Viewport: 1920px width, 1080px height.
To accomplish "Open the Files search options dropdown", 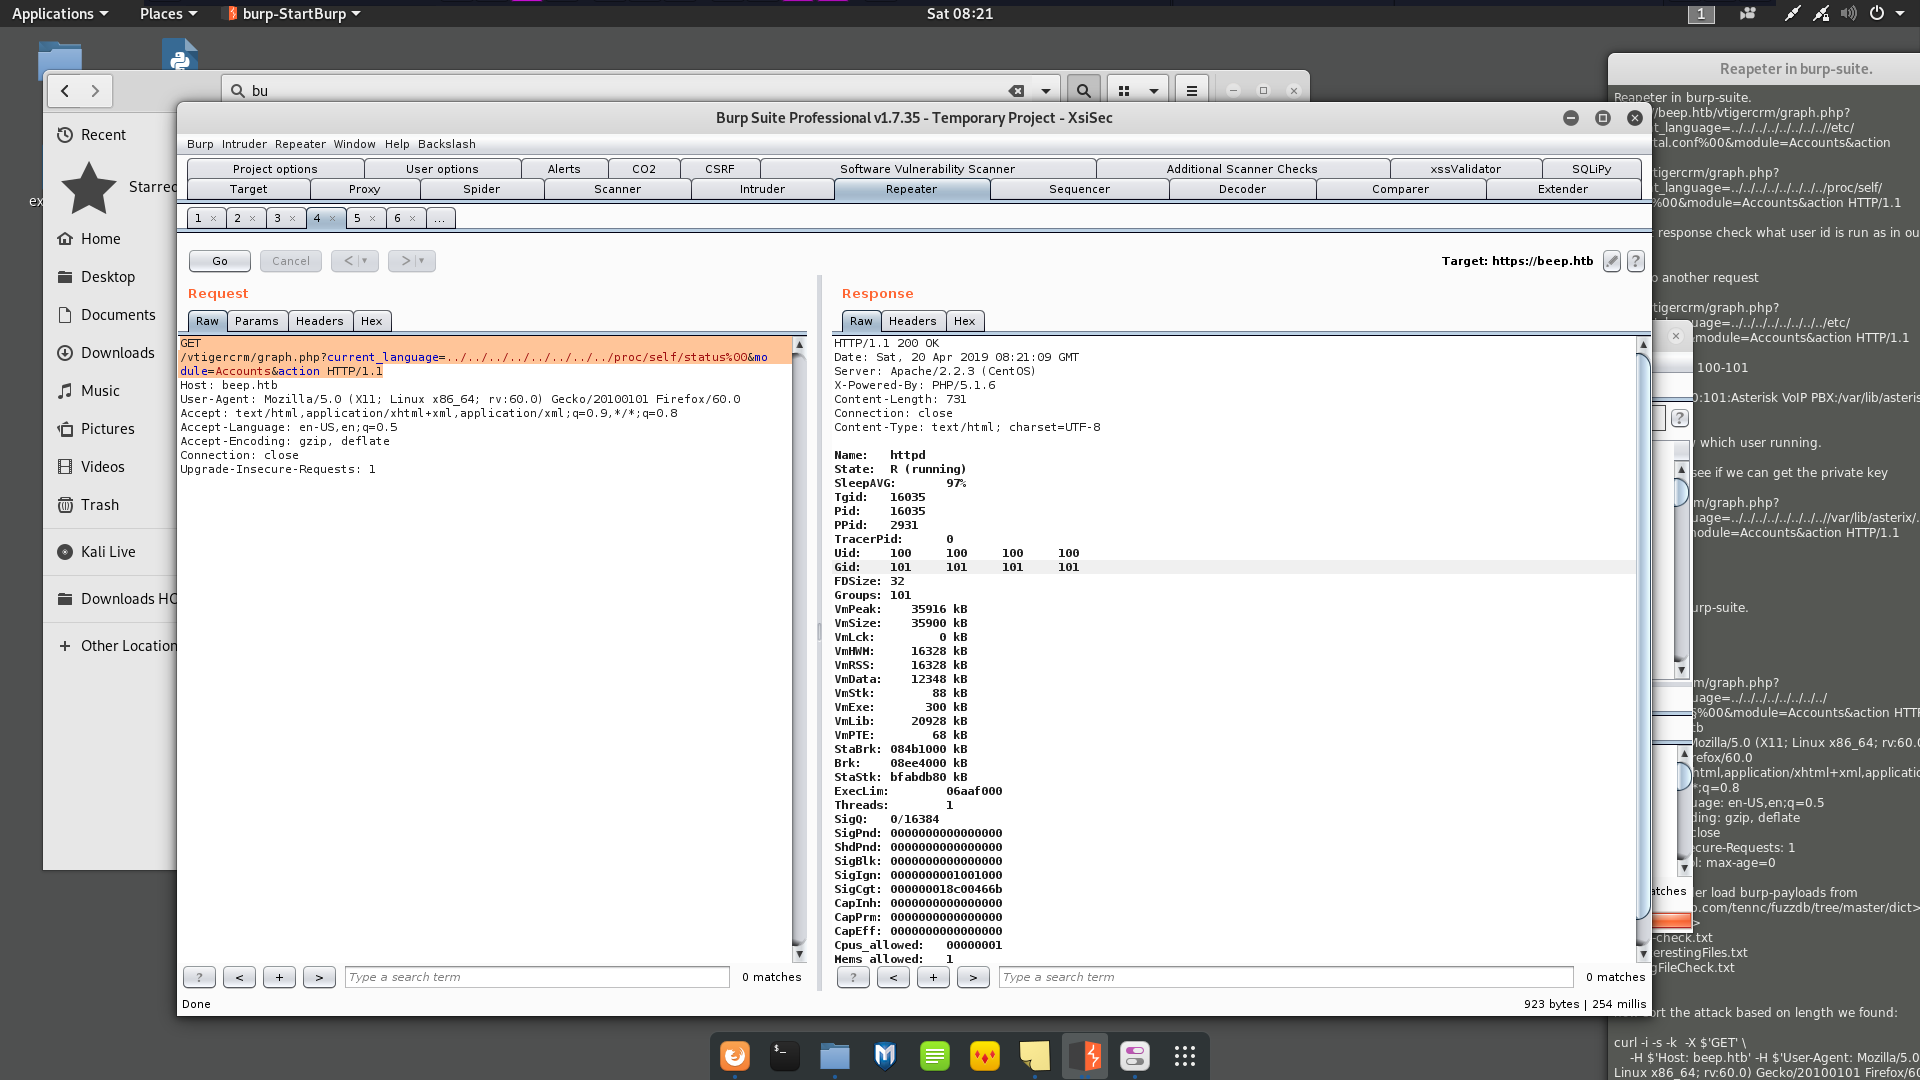I will click(x=1045, y=90).
